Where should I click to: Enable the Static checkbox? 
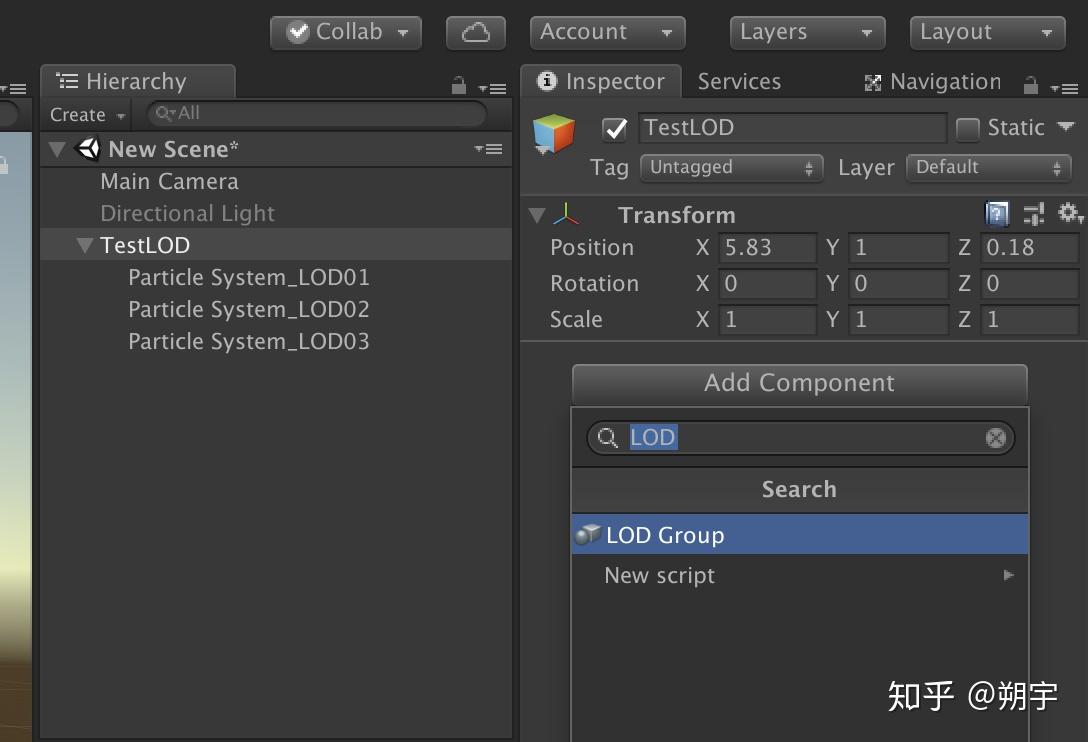click(967, 129)
